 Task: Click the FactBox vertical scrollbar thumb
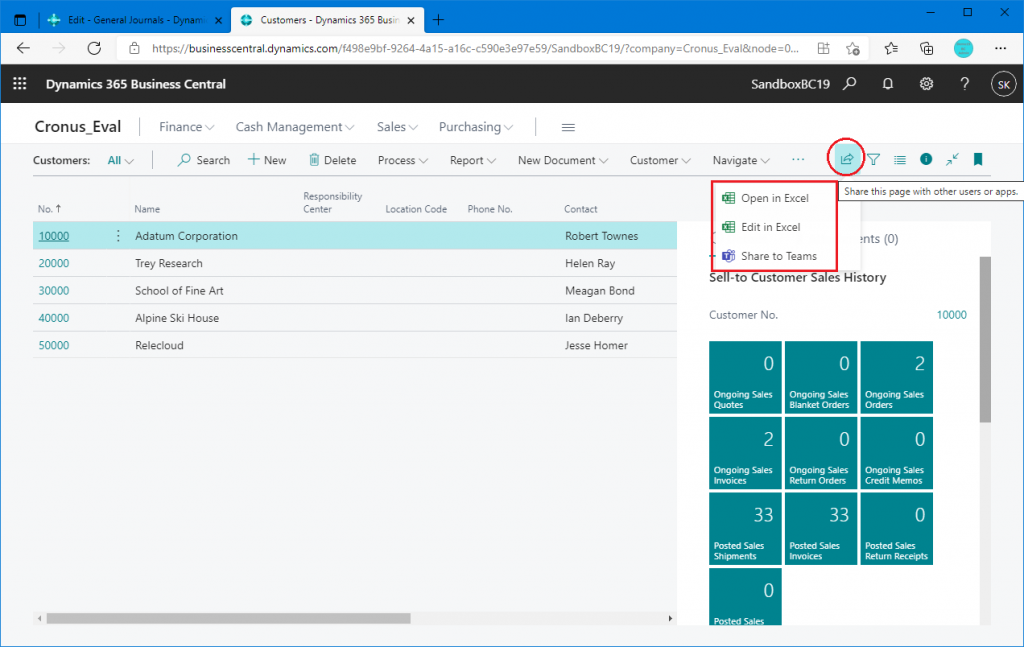point(985,339)
